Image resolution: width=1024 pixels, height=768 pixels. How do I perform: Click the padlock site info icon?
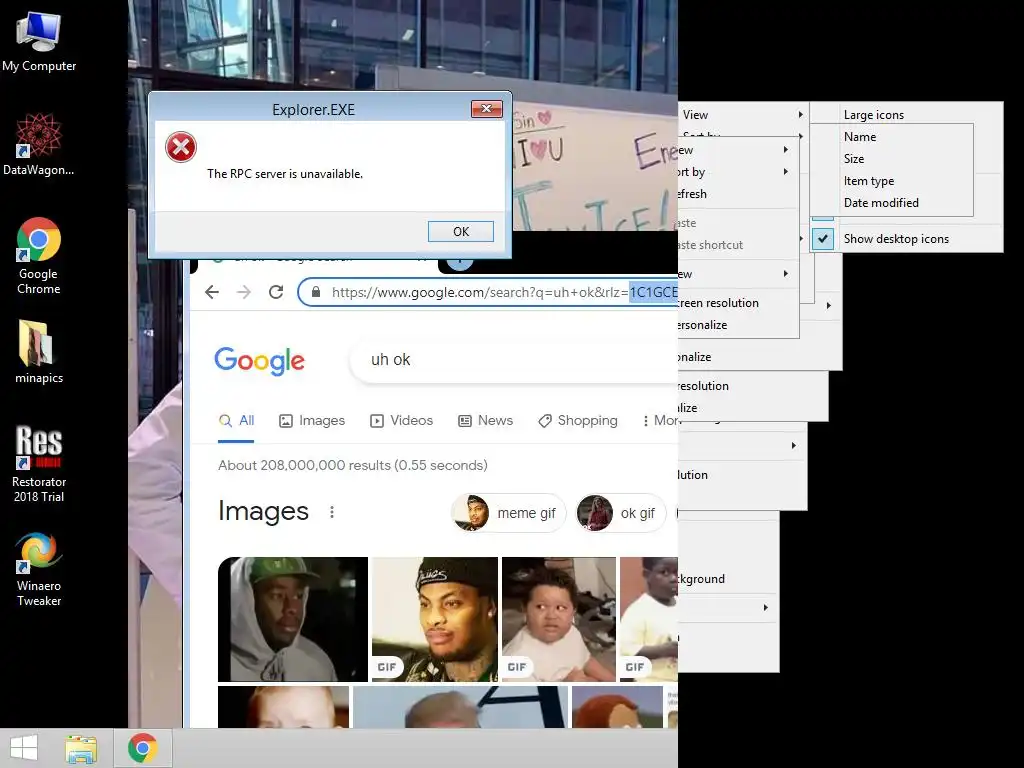coord(316,292)
